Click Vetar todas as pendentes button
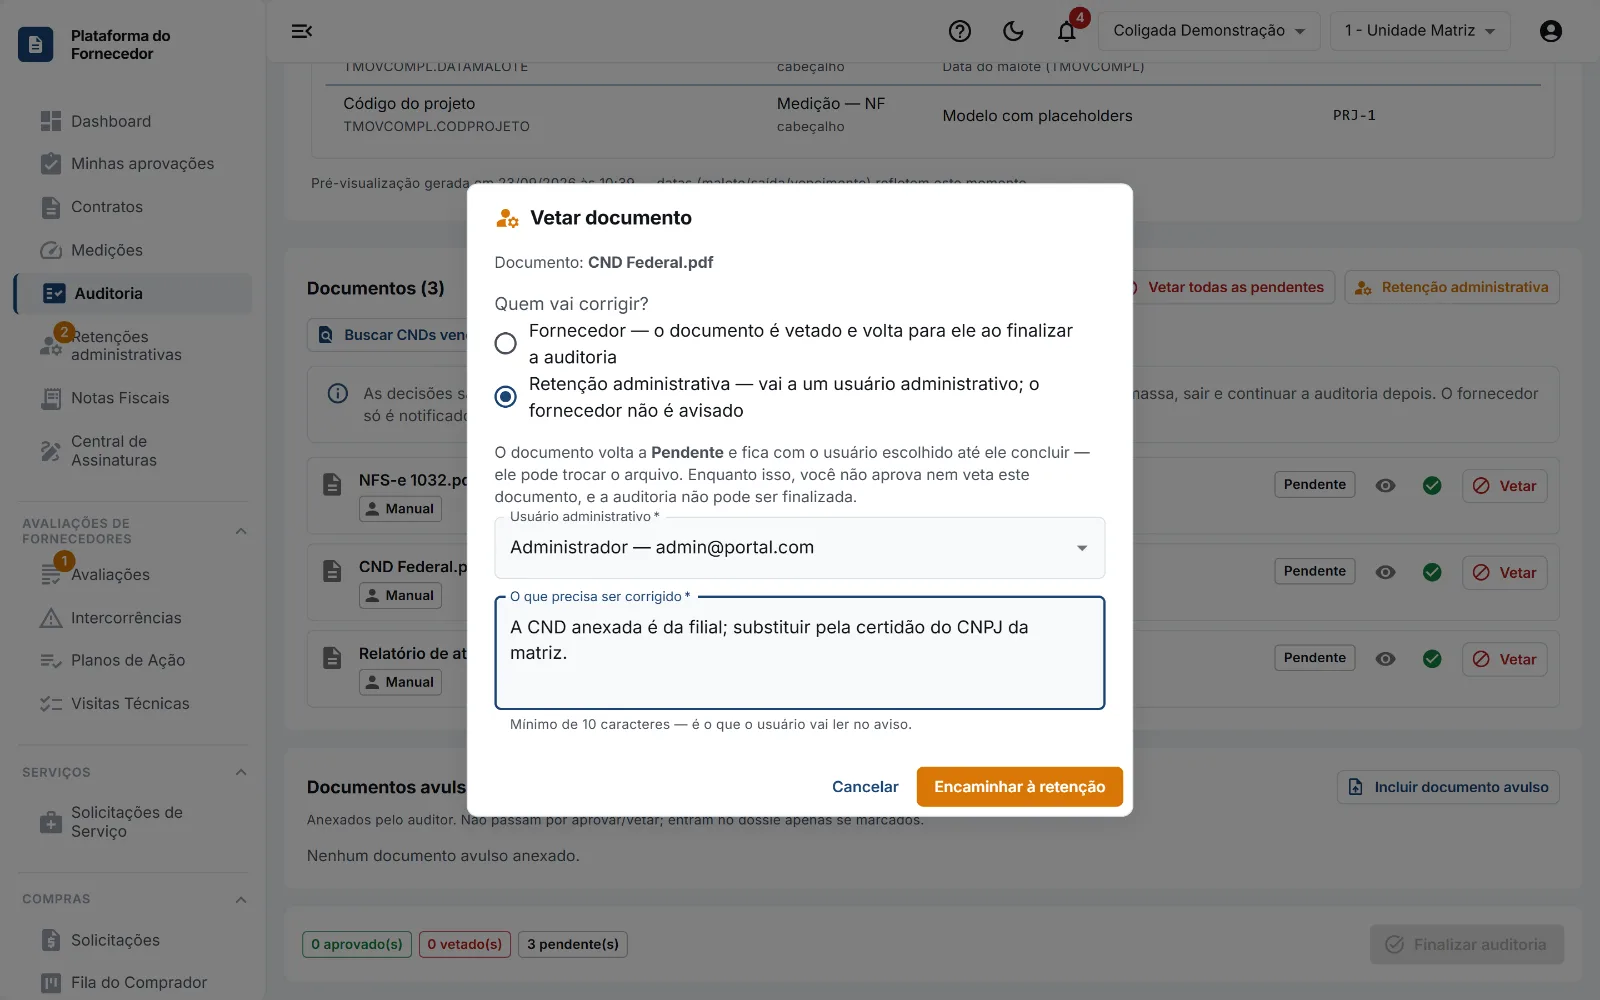The width and height of the screenshot is (1600, 1000). pos(1235,287)
